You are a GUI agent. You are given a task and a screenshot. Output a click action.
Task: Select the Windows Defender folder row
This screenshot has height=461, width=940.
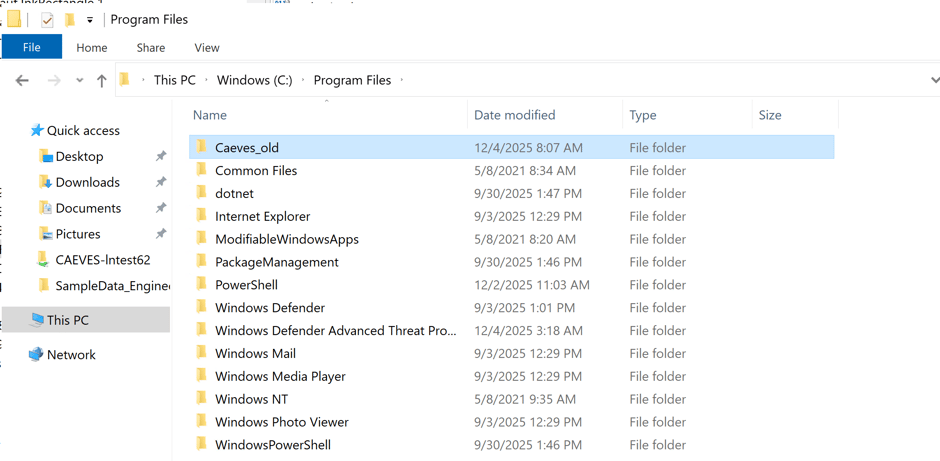pyautogui.click(x=270, y=308)
